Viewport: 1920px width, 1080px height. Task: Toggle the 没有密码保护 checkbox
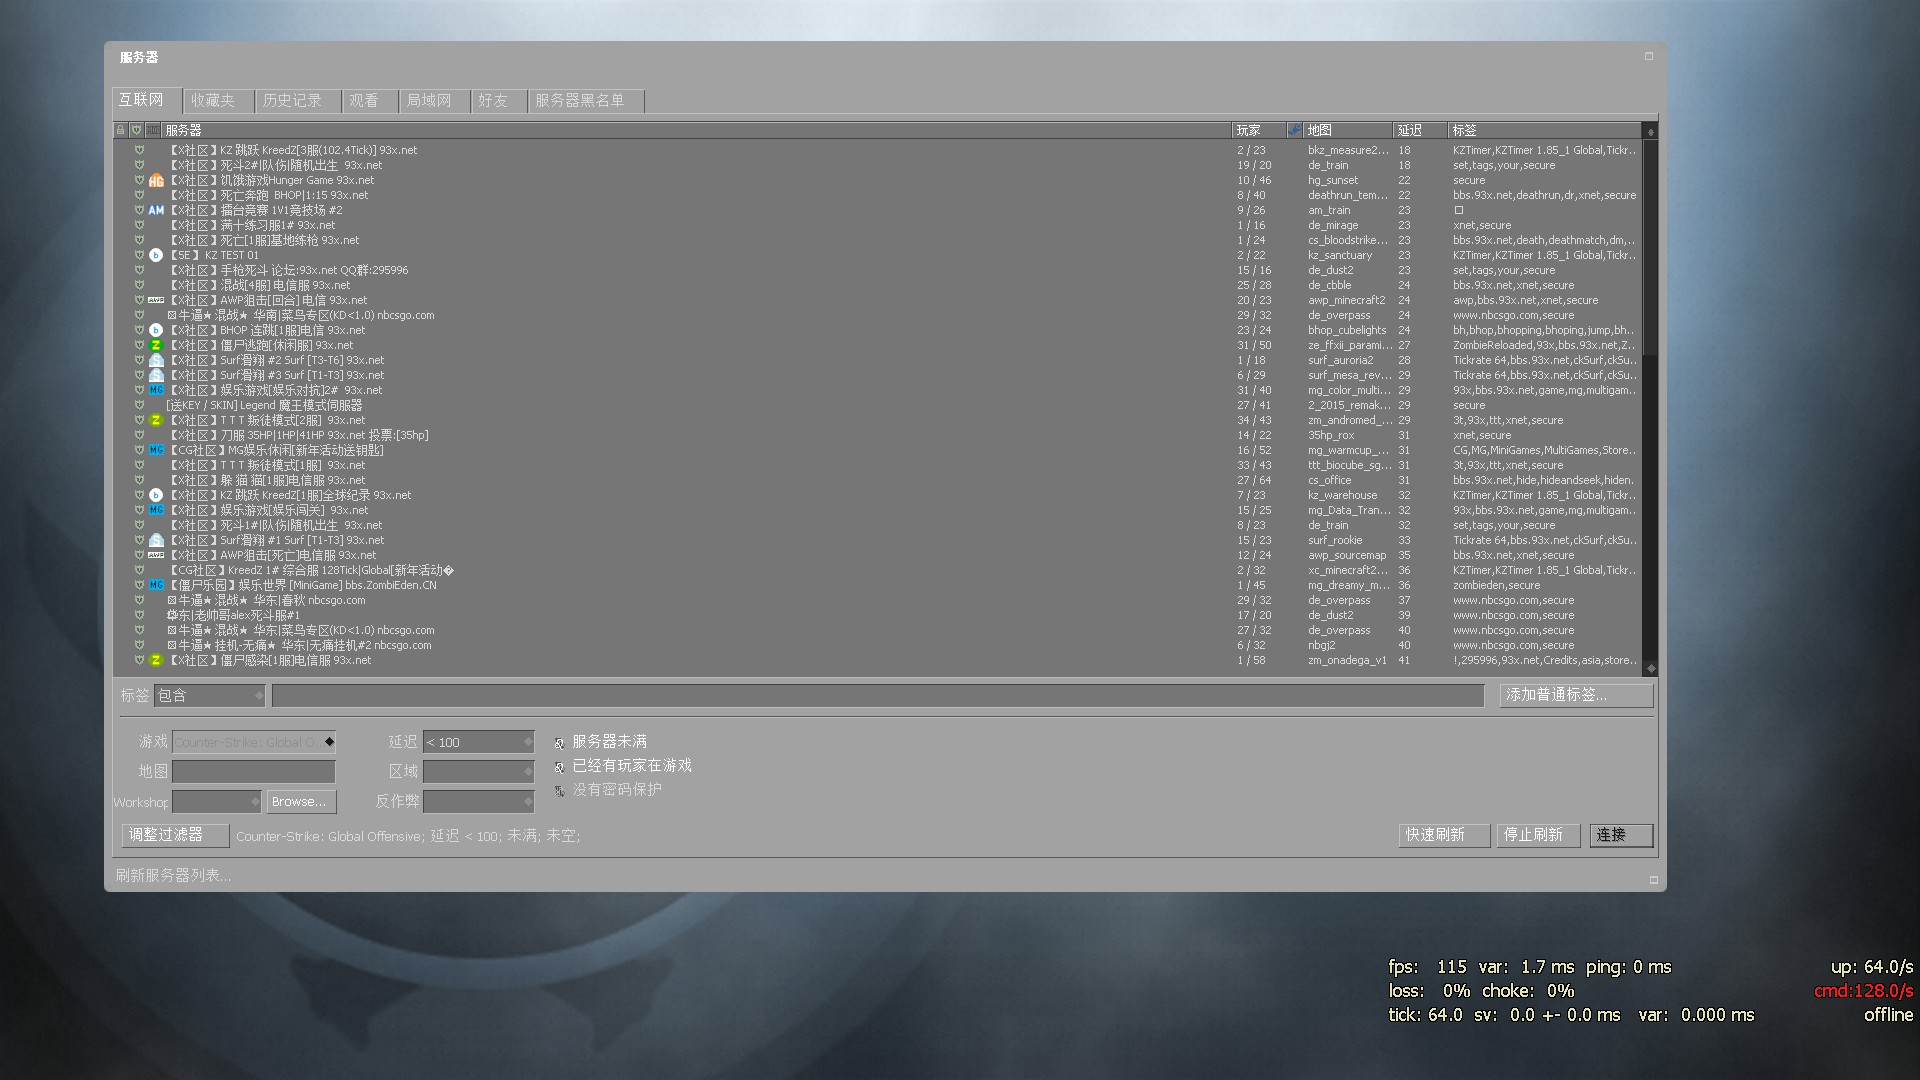point(560,791)
